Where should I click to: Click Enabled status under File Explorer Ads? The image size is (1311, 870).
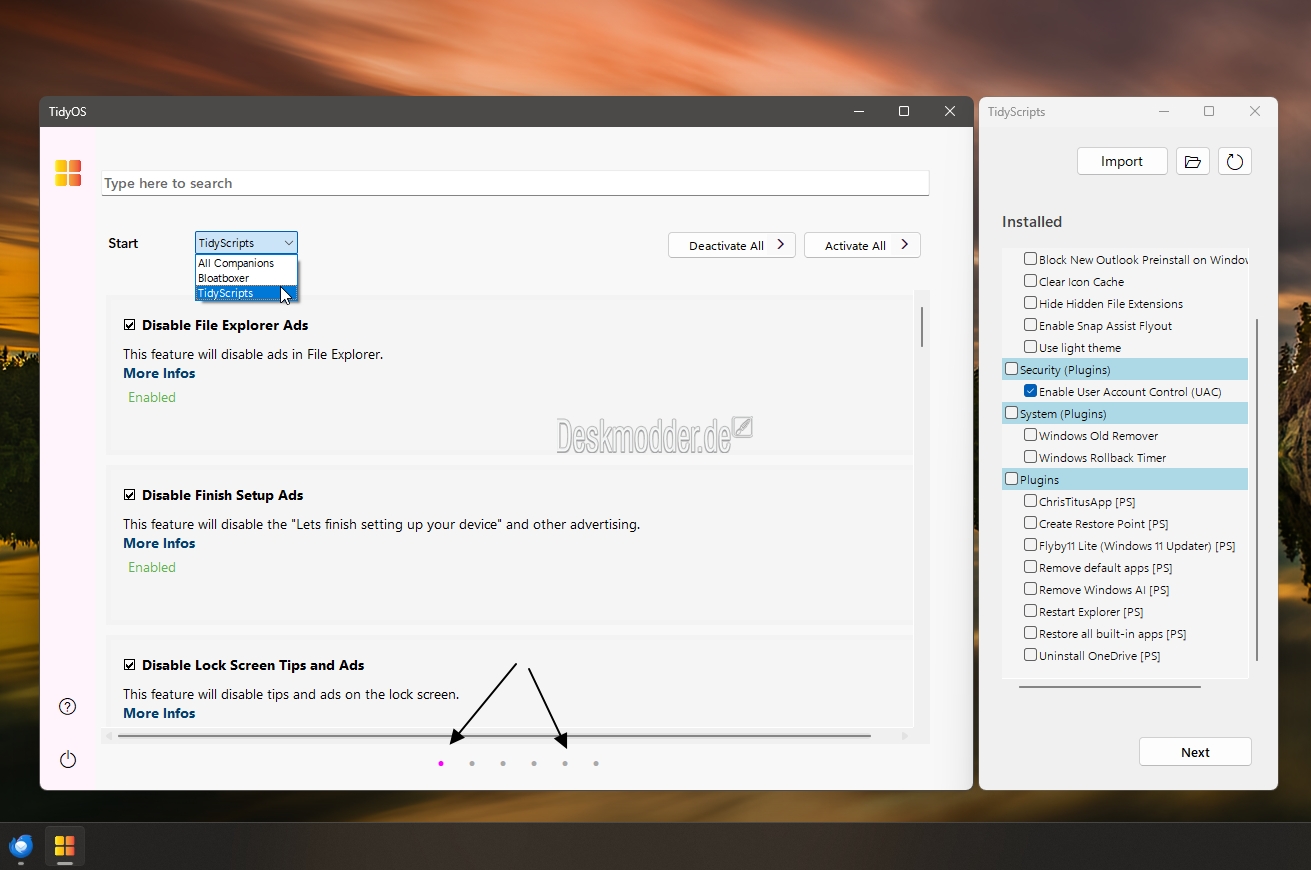click(x=152, y=397)
